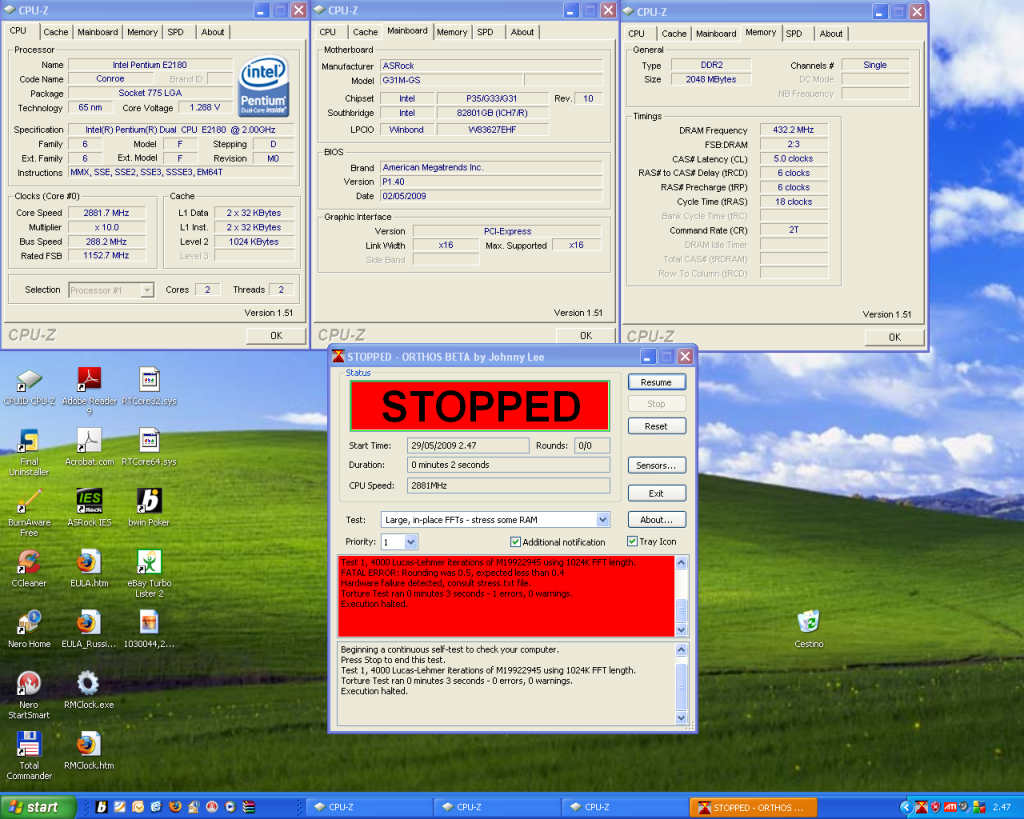Select Mainboard tab in the Memory CPU-Z window

pyautogui.click(x=716, y=33)
